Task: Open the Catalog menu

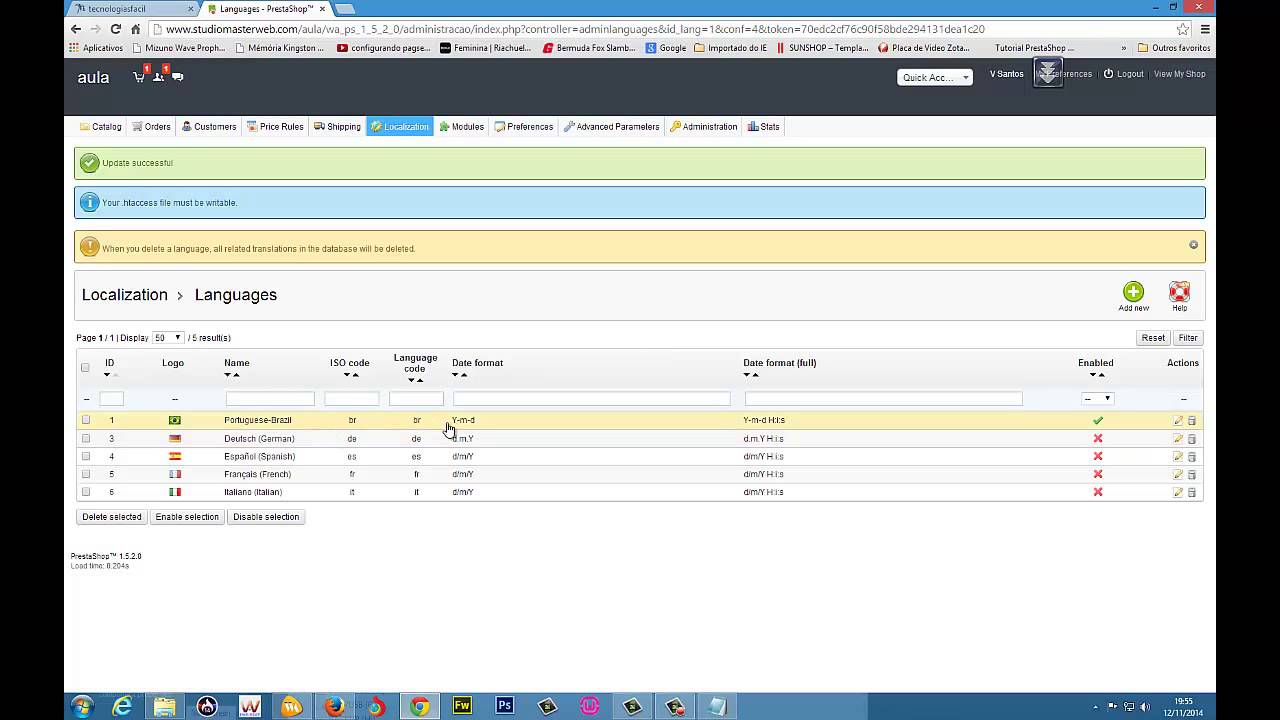Action: coord(100,127)
